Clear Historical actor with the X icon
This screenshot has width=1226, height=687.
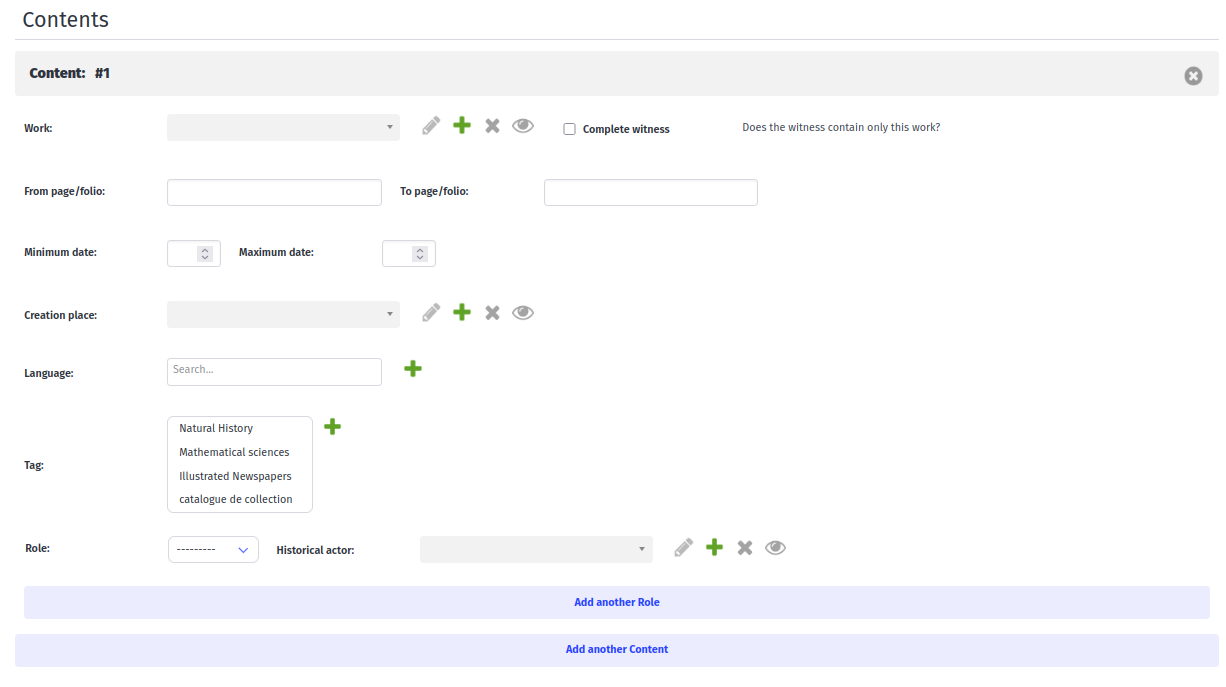(x=744, y=547)
